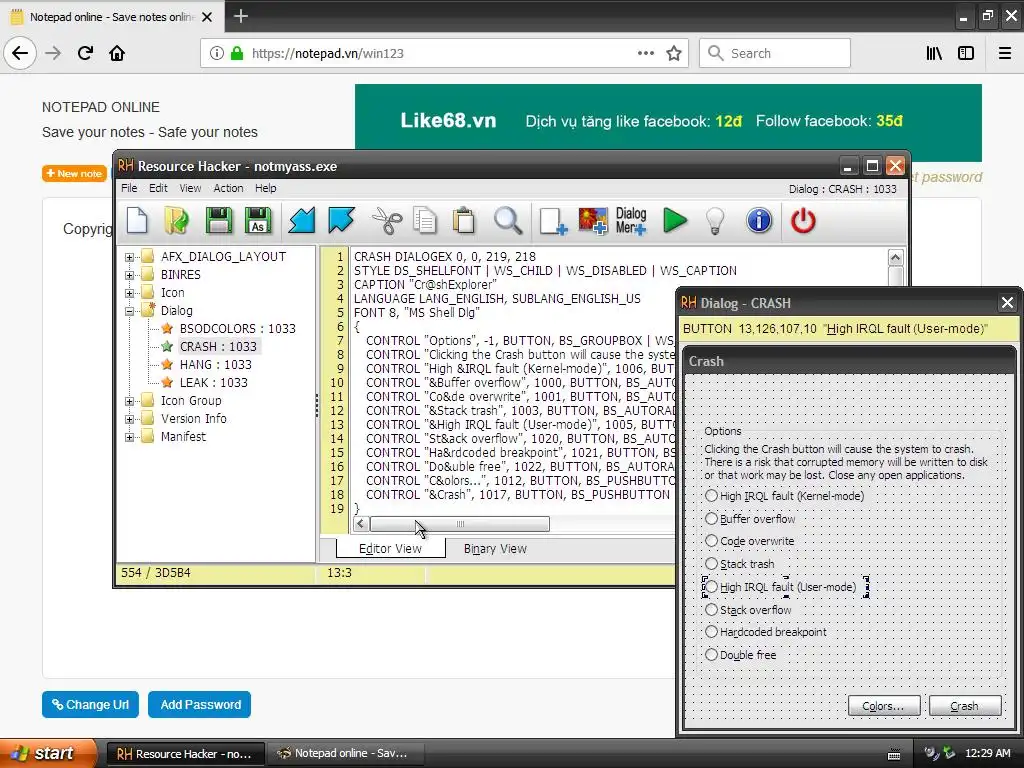Open the View menu
The width and height of the screenshot is (1024, 768).
point(190,188)
